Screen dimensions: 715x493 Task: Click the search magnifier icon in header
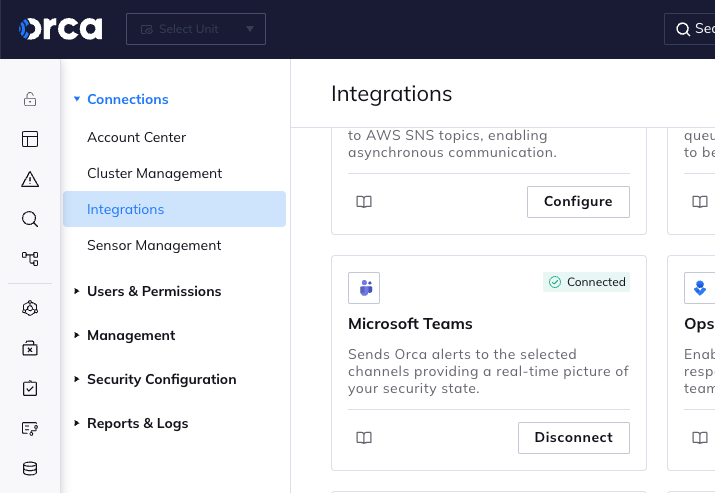(683, 29)
